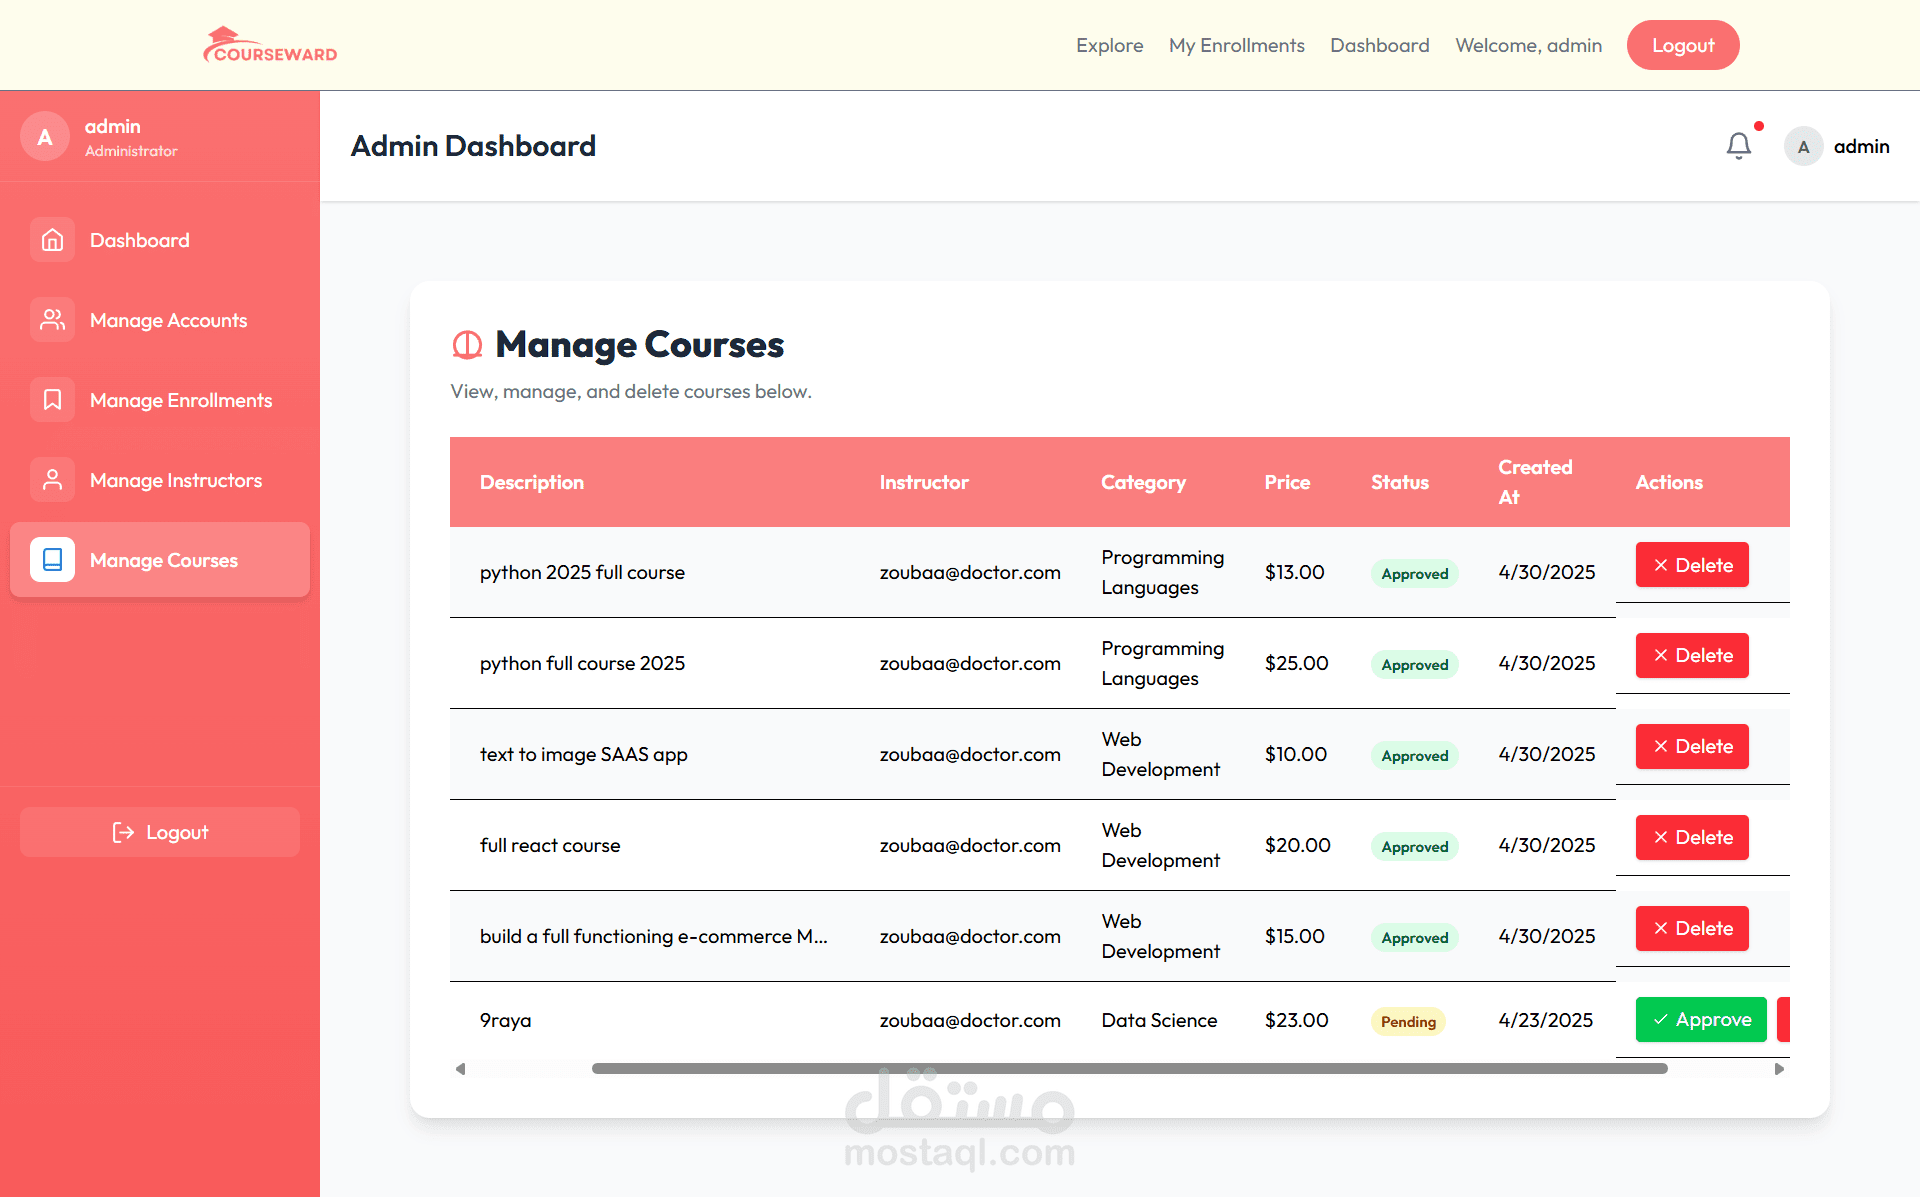
Task: Click the Manage Instructors person icon
Action: [52, 480]
